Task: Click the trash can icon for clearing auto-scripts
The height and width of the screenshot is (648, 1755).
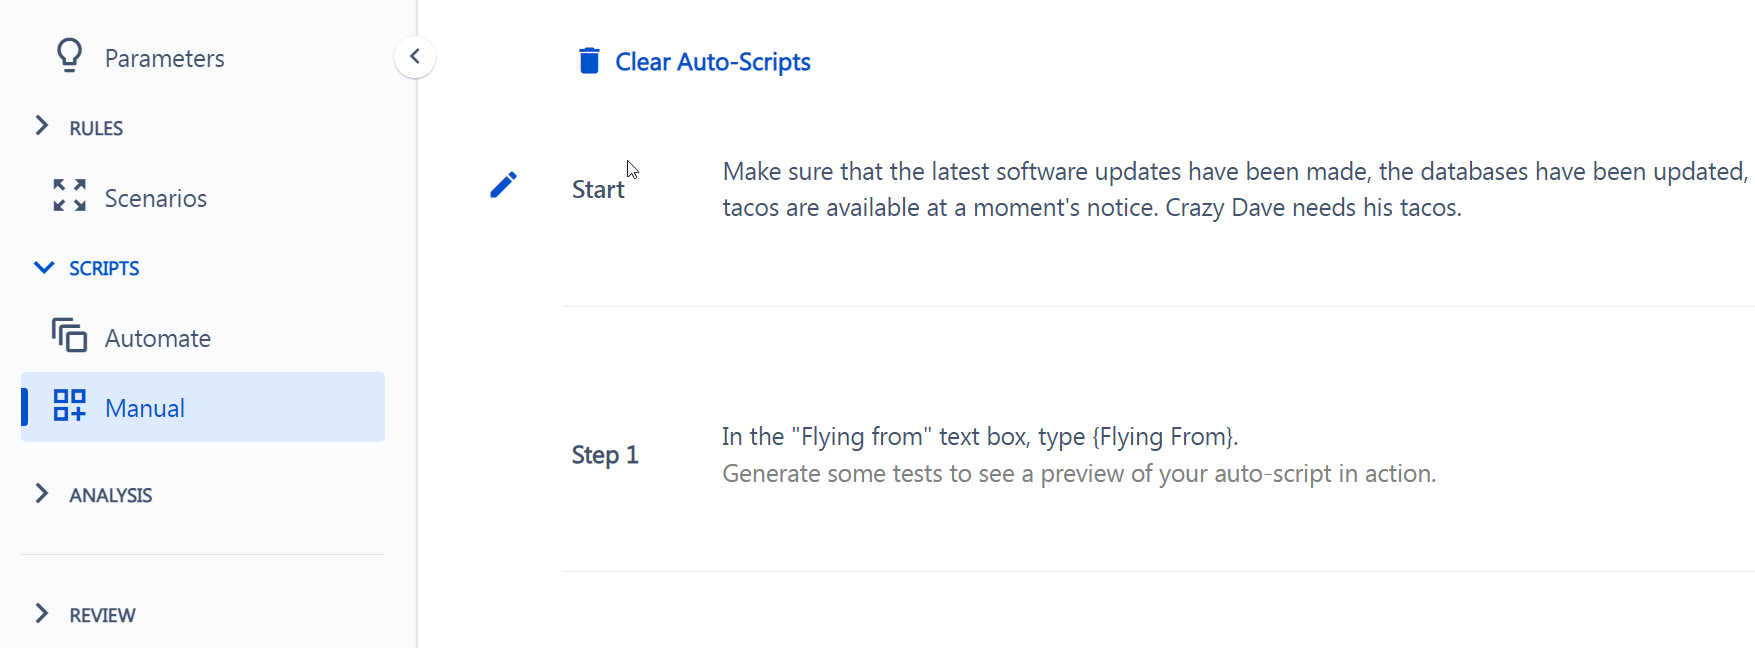Action: 589,61
